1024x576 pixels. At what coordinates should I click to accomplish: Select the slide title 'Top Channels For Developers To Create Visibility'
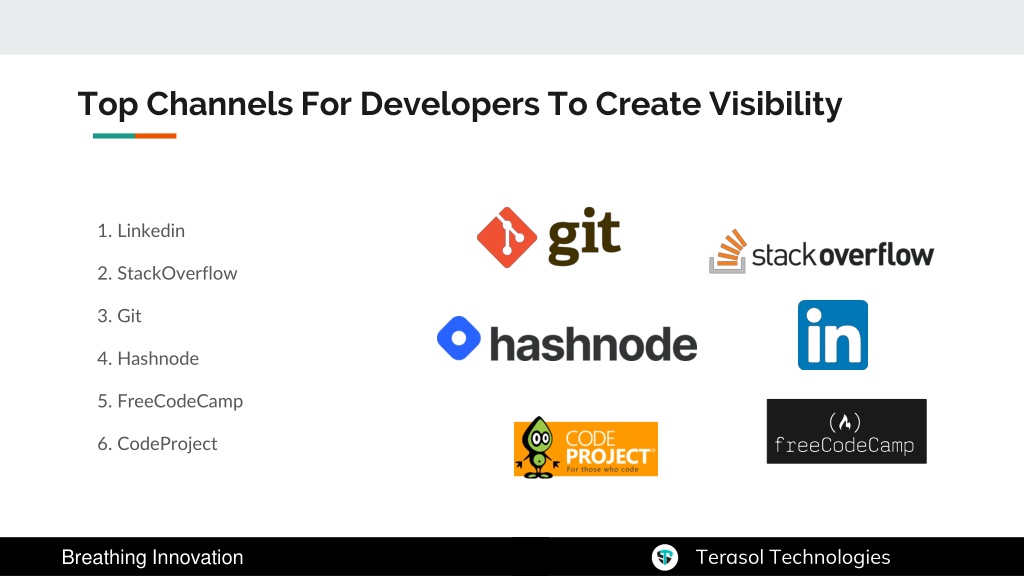[460, 104]
